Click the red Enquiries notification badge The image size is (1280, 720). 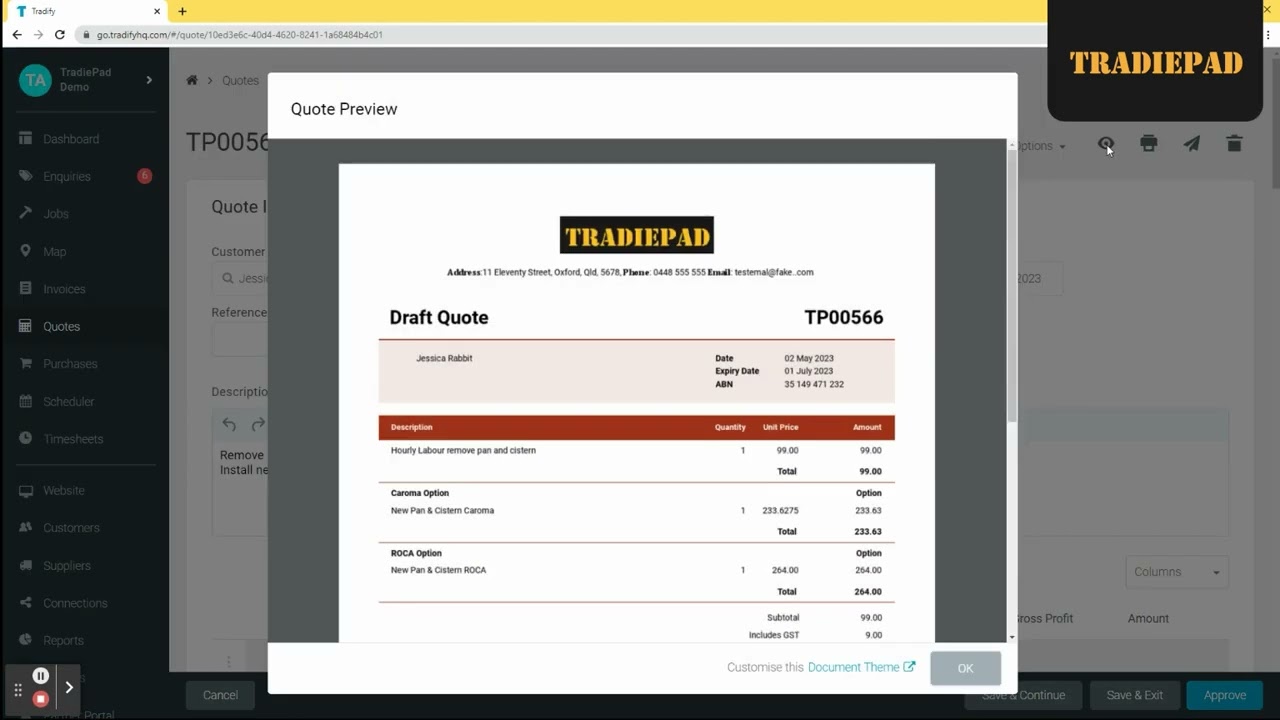(144, 176)
